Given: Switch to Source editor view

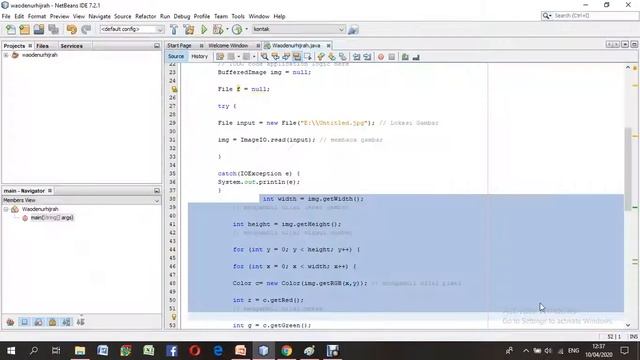Looking at the screenshot, I should (176, 57).
